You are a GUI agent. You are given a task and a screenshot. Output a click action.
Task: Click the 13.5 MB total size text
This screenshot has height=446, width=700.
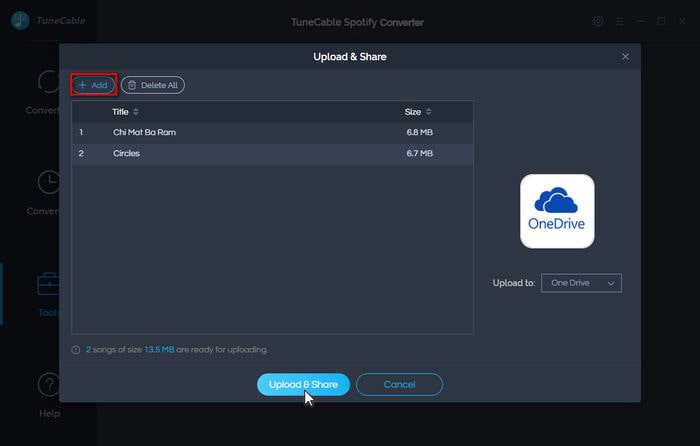(x=159, y=350)
